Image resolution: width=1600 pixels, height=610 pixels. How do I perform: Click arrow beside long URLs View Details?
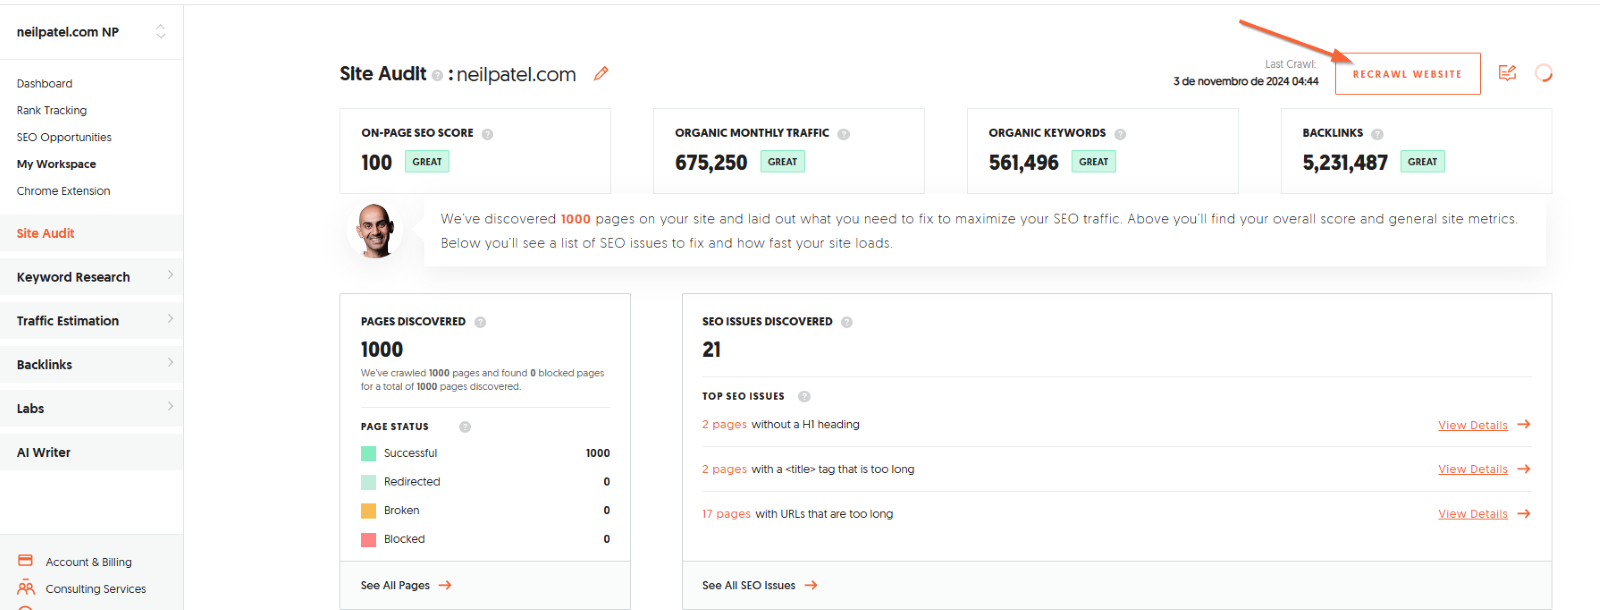[1524, 514]
